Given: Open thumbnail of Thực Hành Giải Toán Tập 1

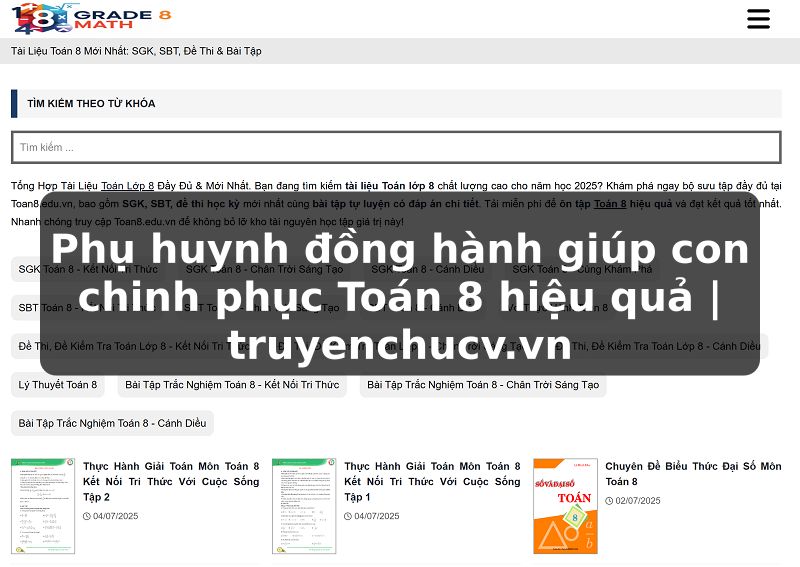Looking at the screenshot, I should click(304, 506).
